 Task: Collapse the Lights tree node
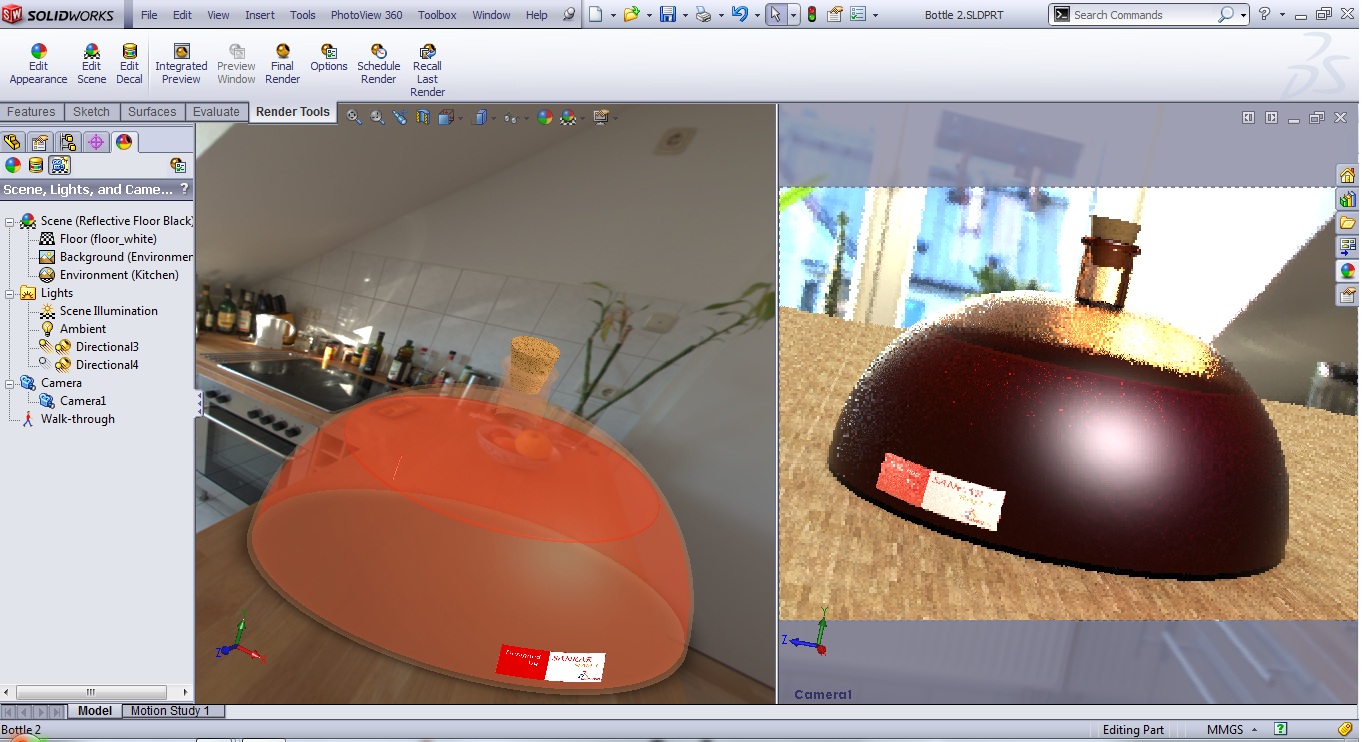9,293
